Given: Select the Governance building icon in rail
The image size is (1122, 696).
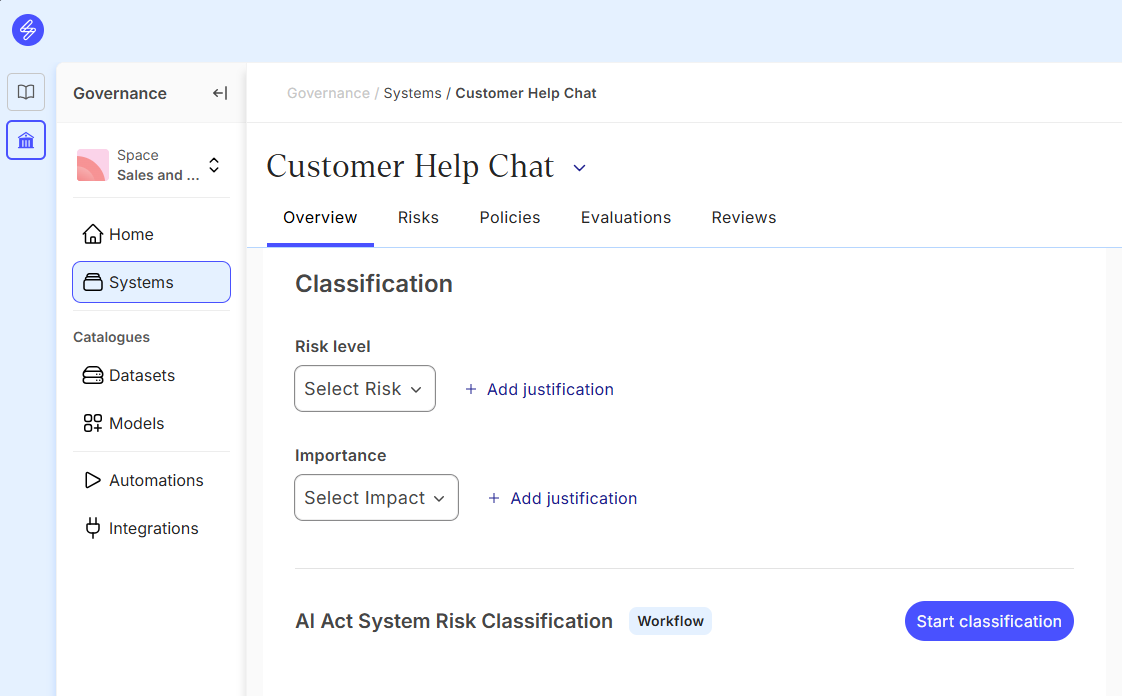Looking at the screenshot, I should tap(26, 140).
